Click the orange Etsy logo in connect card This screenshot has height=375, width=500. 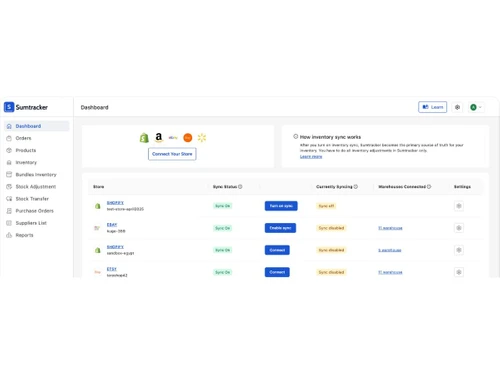coord(188,137)
